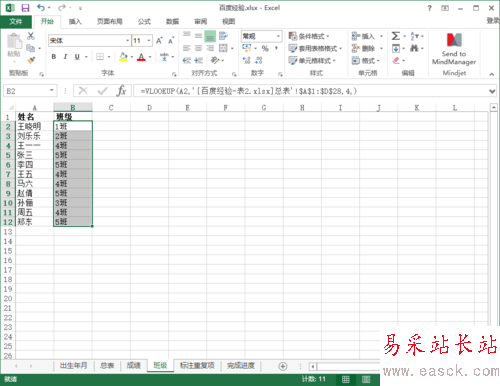This screenshot has width=500, height=386.
Task: Switch to the 插入 Insert ribbon tab
Action: pyautogui.click(x=75, y=22)
